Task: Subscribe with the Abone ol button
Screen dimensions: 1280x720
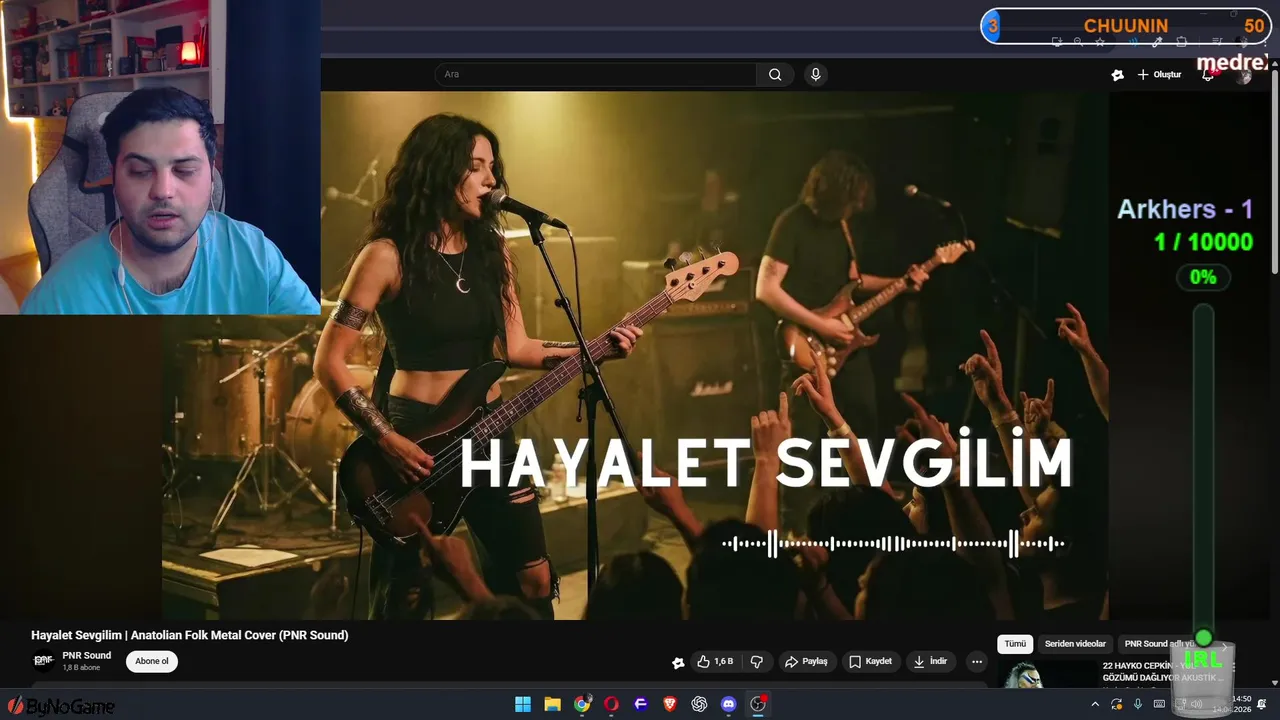Action: (152, 661)
